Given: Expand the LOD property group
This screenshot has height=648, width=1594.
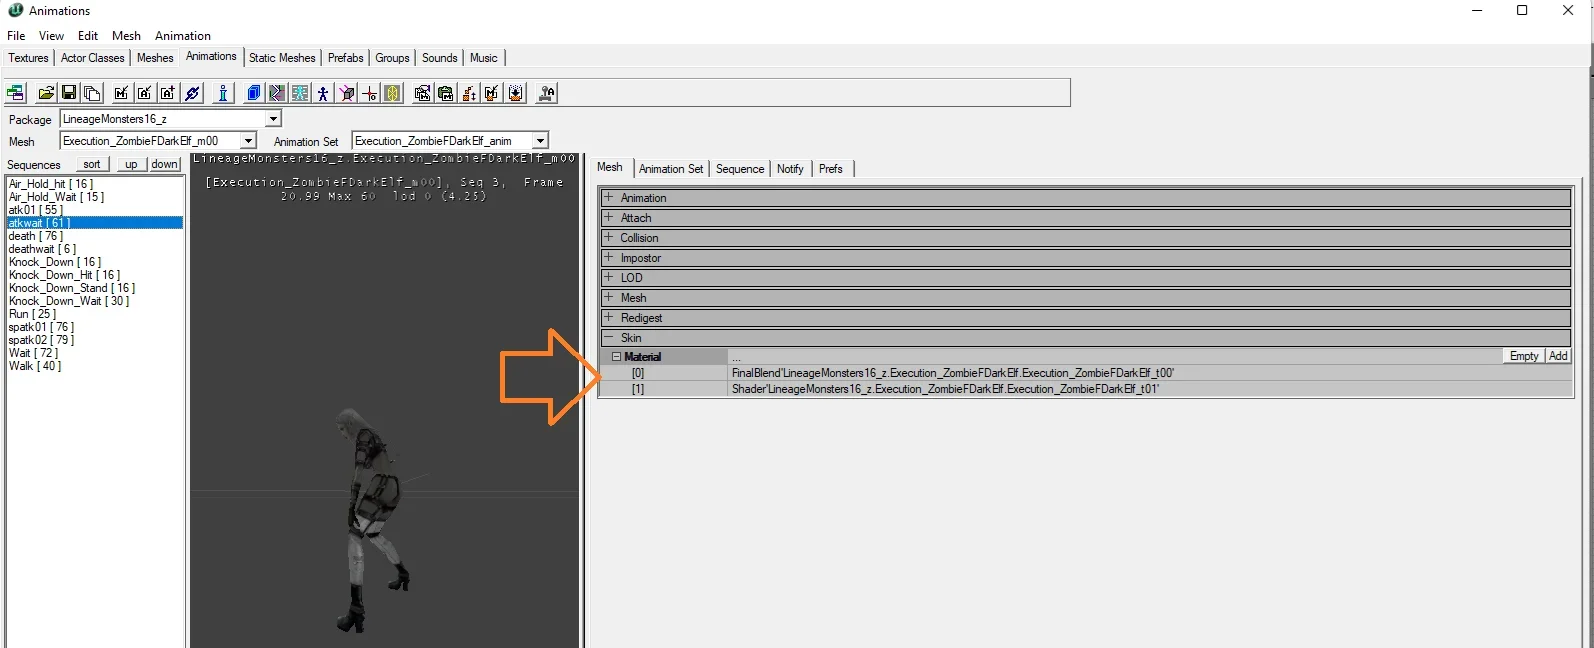Looking at the screenshot, I should click(608, 277).
